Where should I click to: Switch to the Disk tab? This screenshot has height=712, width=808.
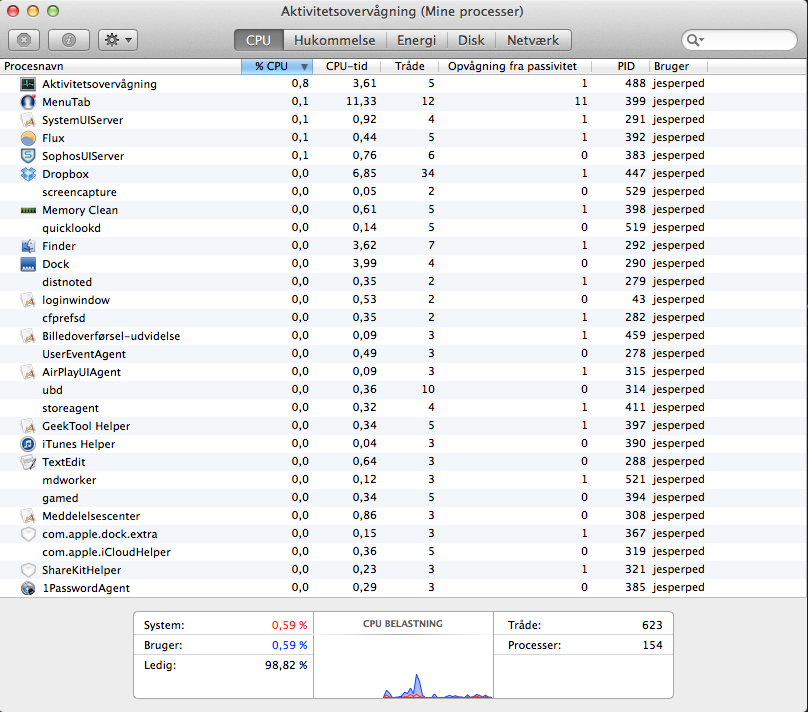coord(471,40)
